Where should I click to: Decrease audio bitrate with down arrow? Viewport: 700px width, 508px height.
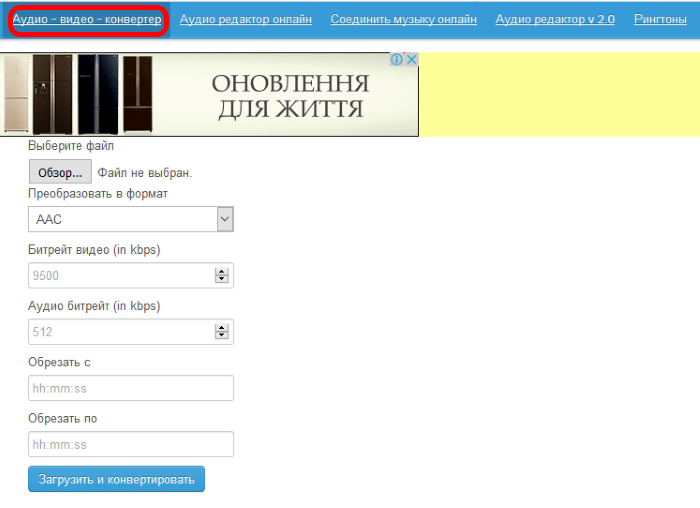click(221, 336)
